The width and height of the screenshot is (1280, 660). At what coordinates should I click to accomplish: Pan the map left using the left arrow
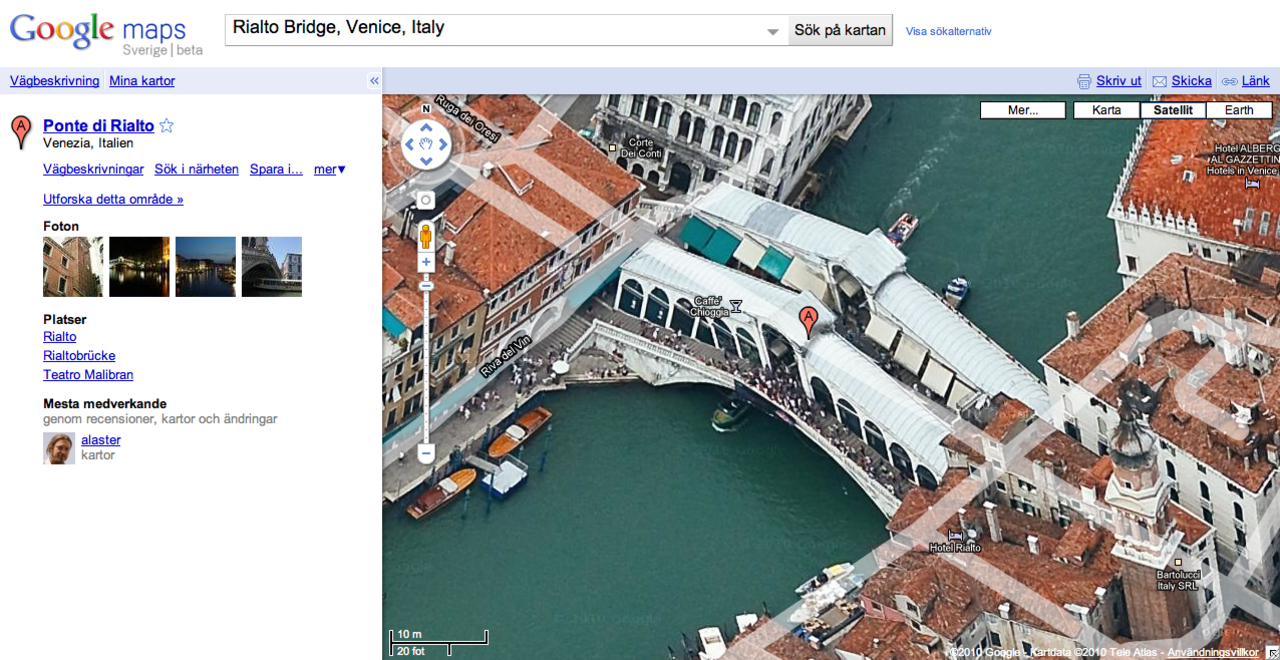click(409, 144)
